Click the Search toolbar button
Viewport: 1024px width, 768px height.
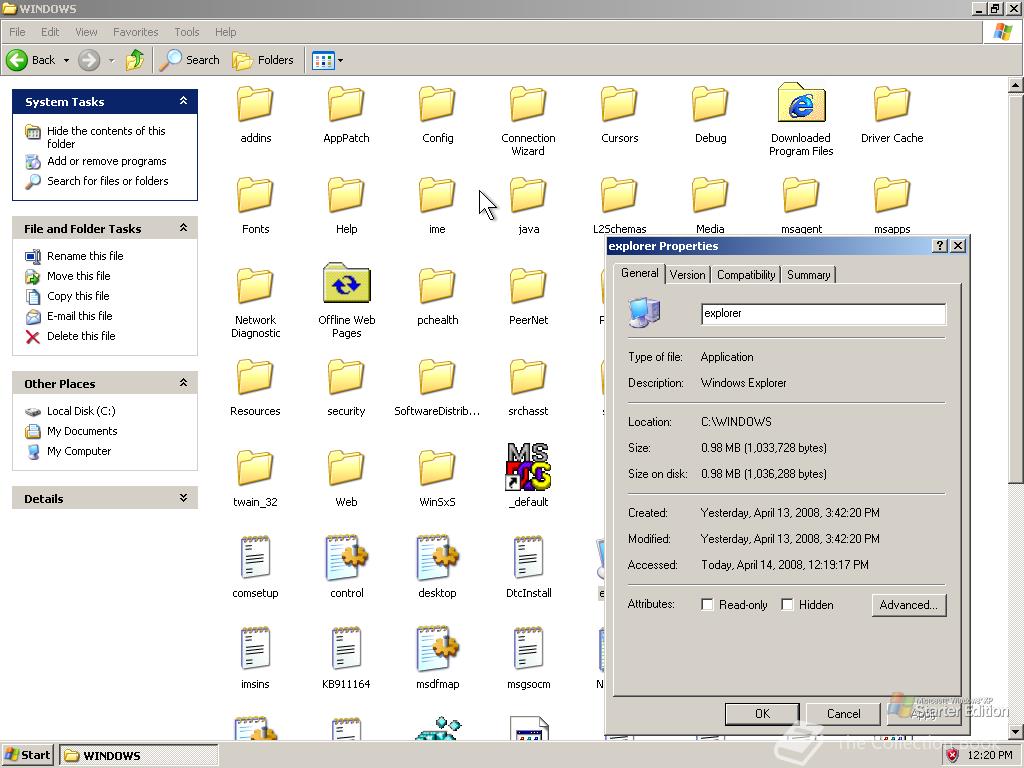point(189,60)
